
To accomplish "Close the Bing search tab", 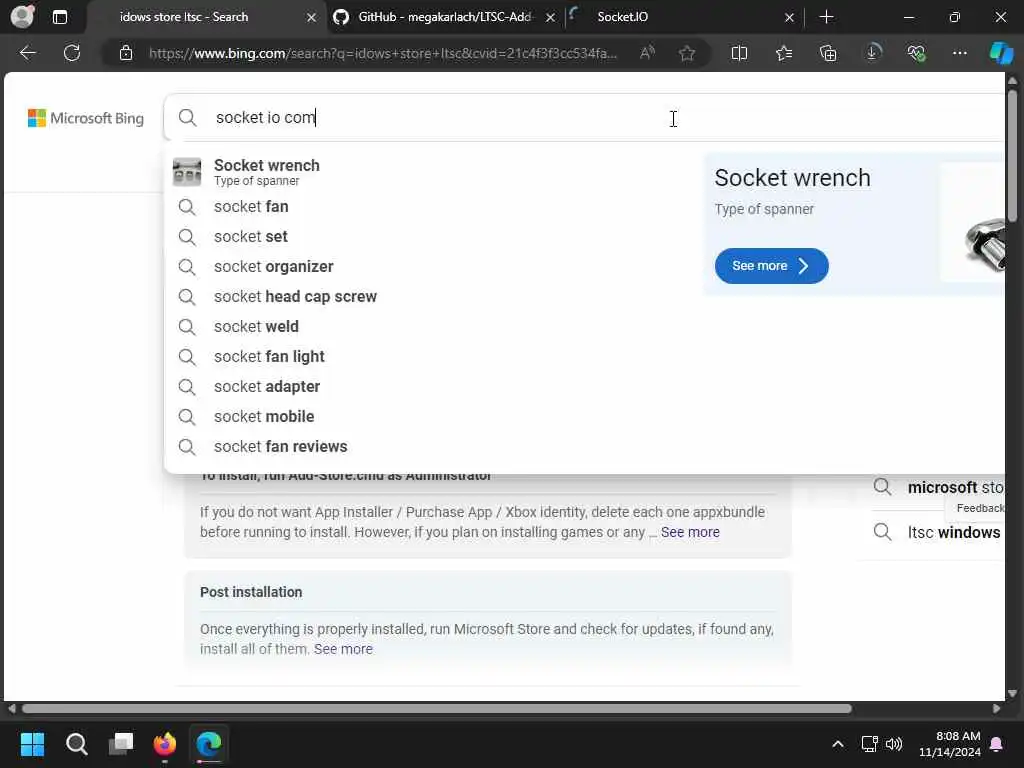I will [312, 18].
